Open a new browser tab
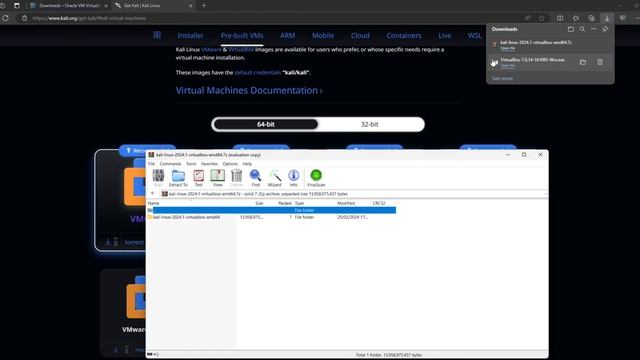Screen dimensions: 640x360 (204, 6)
